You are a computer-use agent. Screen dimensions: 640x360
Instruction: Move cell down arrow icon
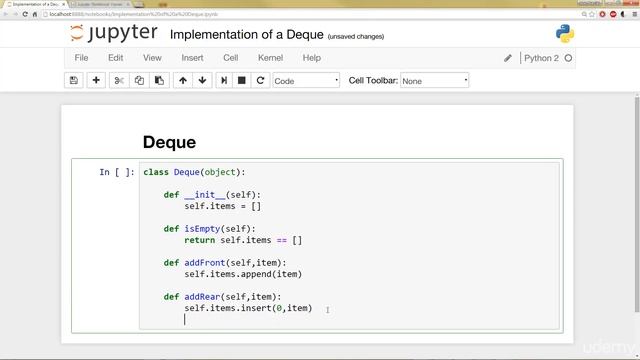pos(202,80)
